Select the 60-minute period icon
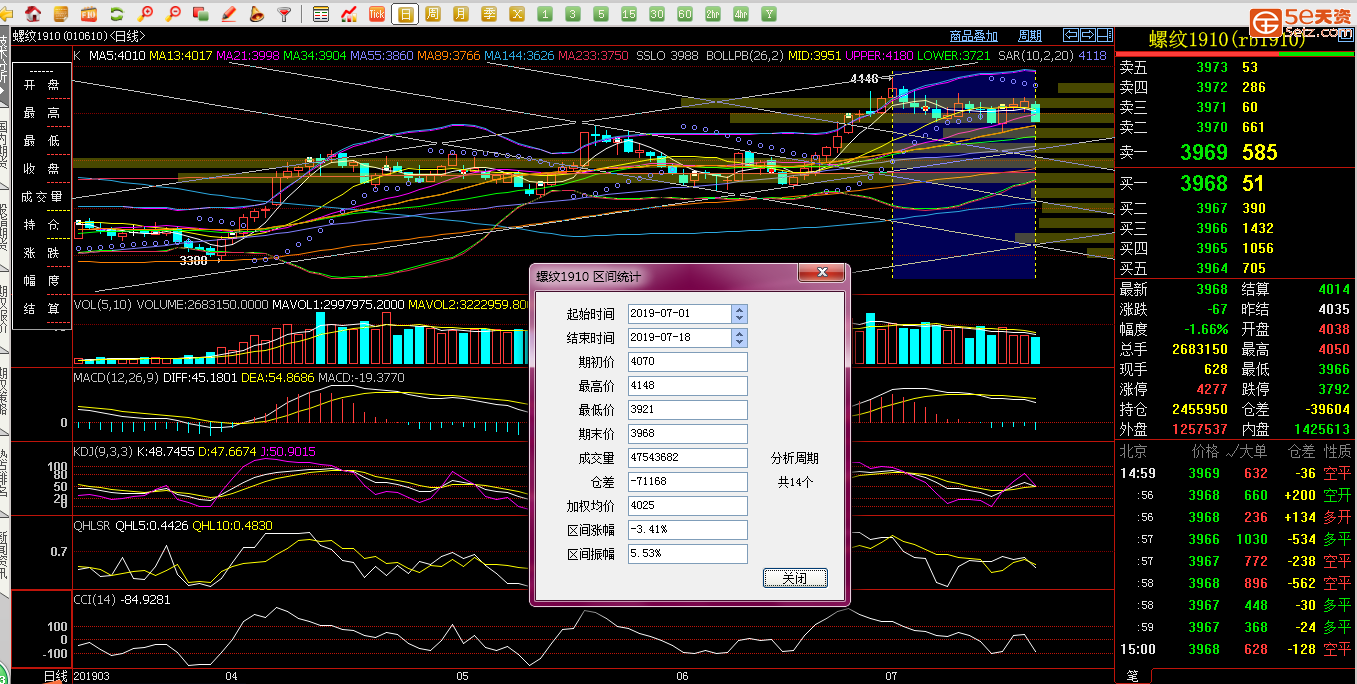Viewport: 1357px width, 684px height. coord(685,14)
